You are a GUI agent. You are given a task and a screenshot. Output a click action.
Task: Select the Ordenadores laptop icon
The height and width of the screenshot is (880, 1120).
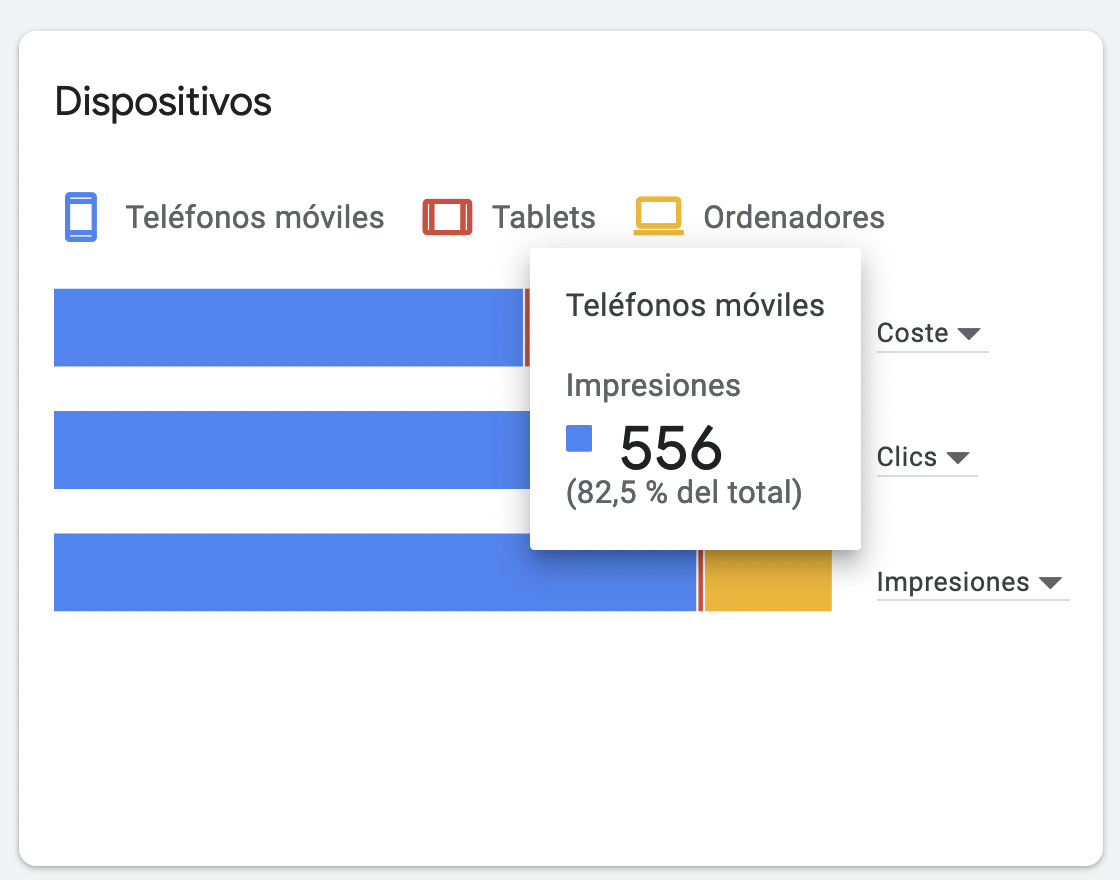[x=658, y=216]
